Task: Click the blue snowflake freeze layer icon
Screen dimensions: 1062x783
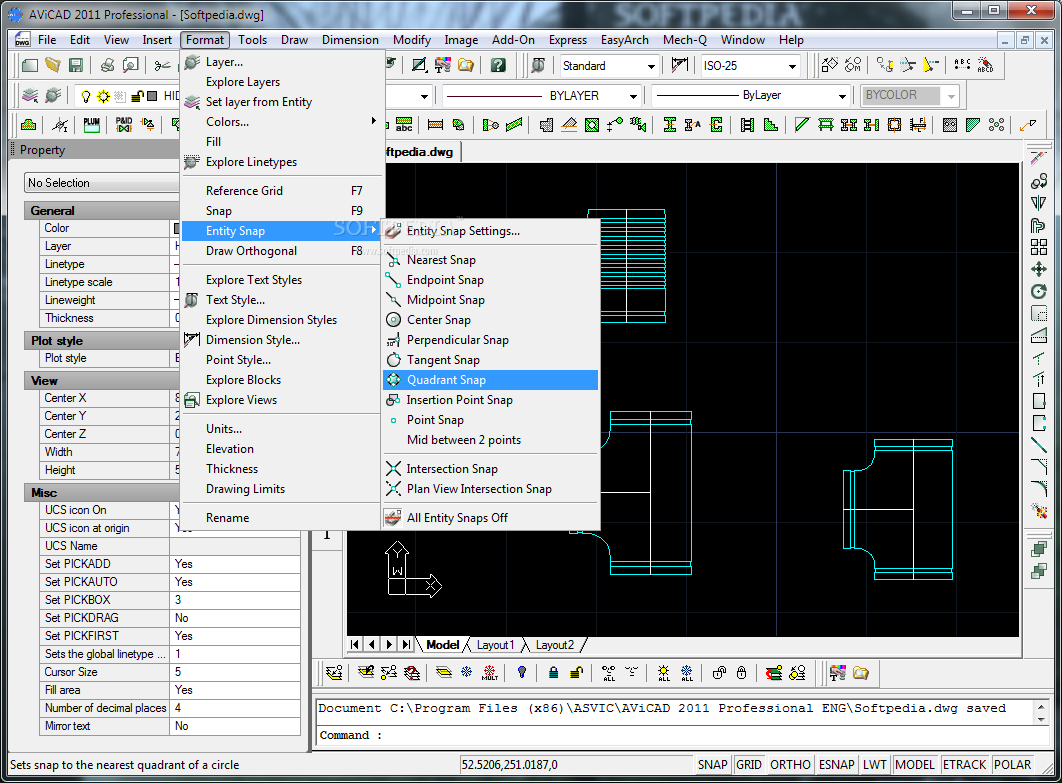Action: (467, 673)
